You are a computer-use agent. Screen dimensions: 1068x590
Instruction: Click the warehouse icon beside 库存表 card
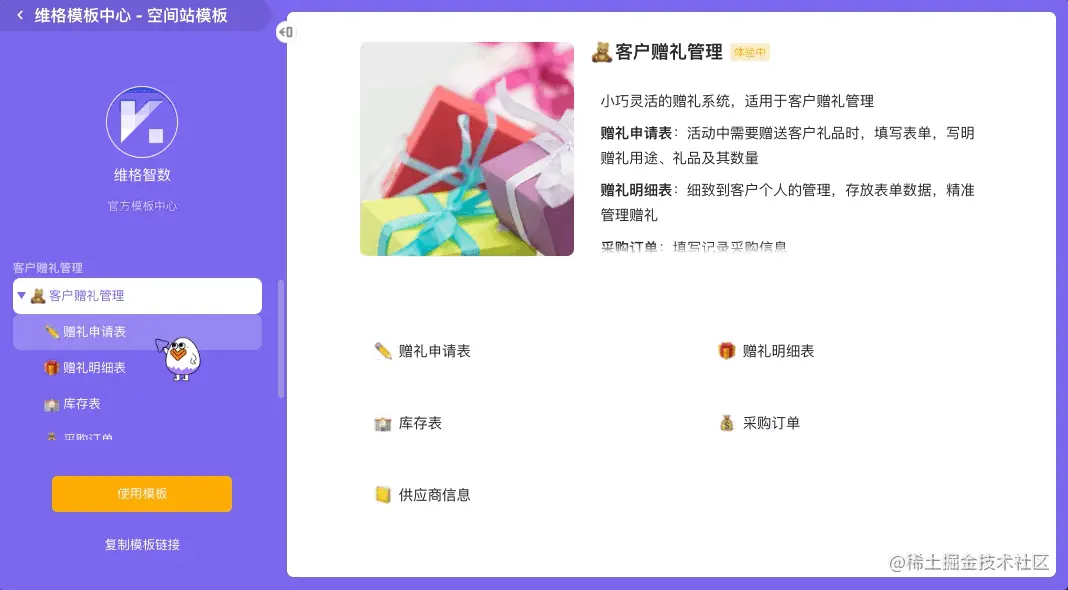point(383,423)
